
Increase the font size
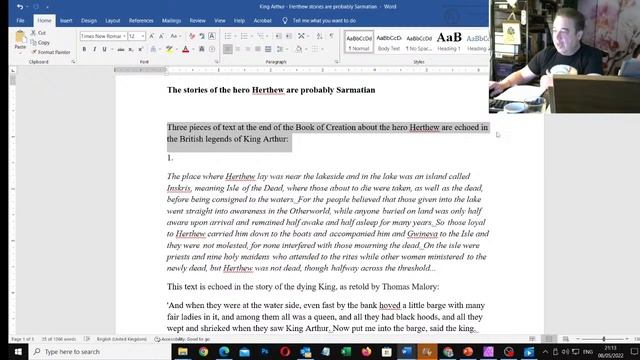click(152, 36)
